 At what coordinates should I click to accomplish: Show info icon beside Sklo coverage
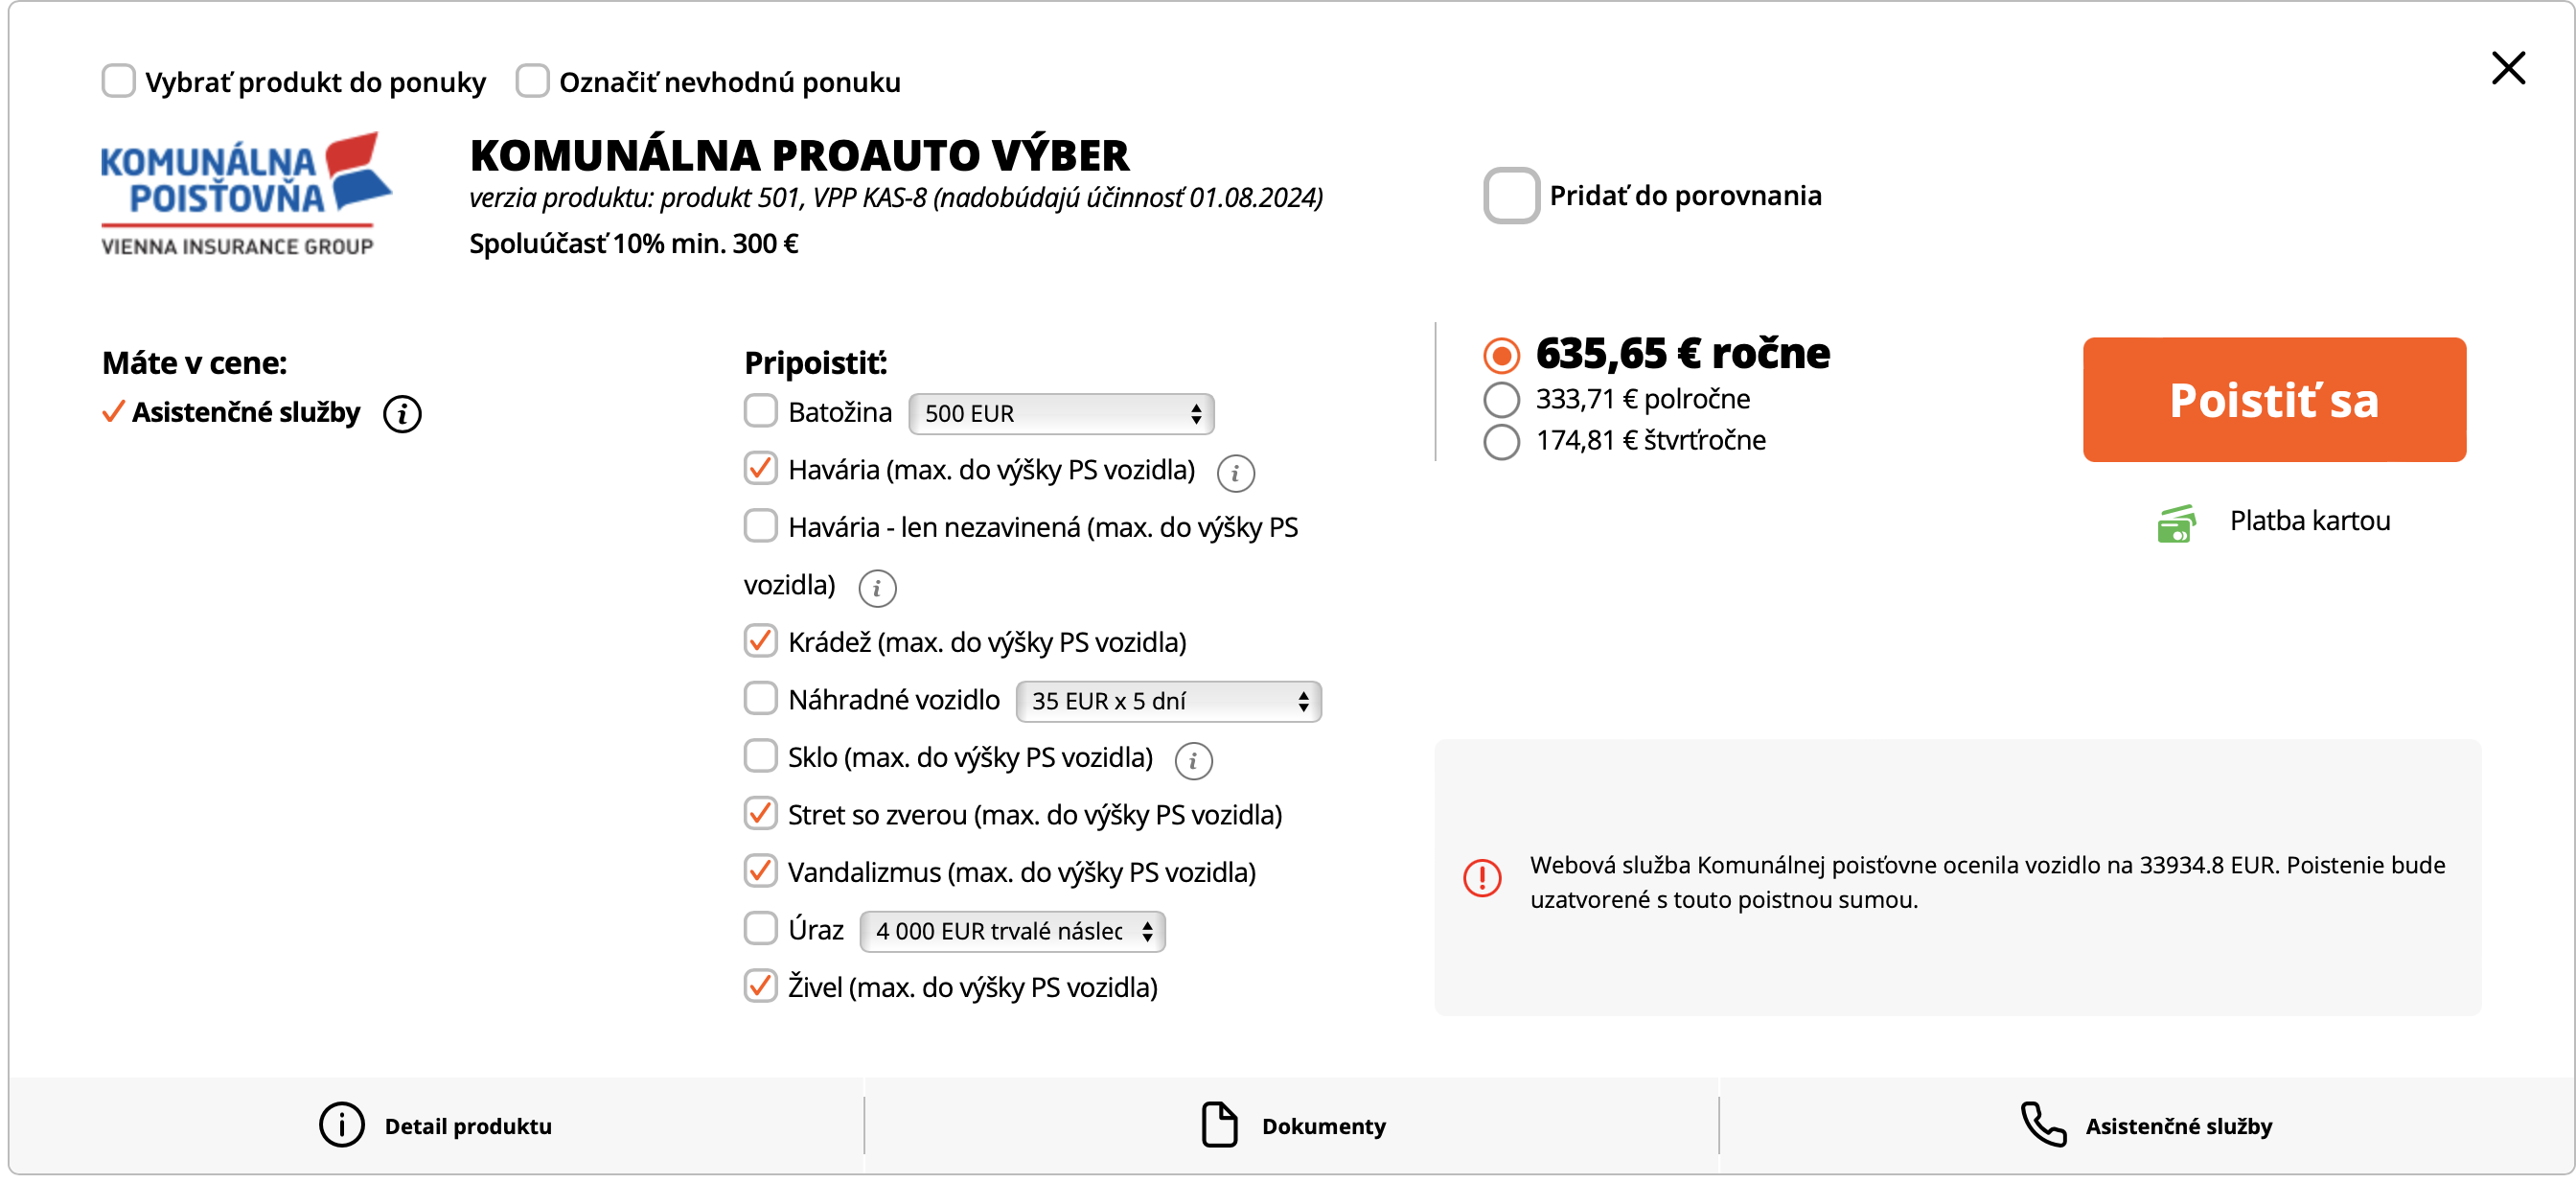[x=1193, y=761]
